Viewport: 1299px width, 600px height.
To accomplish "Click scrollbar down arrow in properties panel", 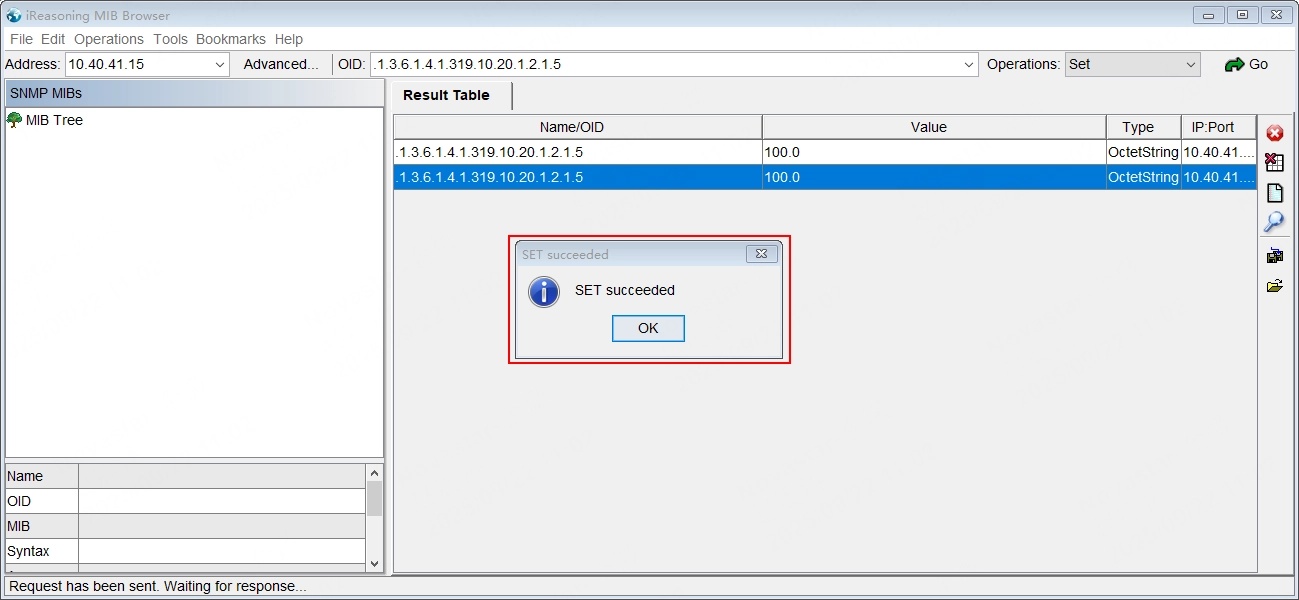I will coord(374,563).
